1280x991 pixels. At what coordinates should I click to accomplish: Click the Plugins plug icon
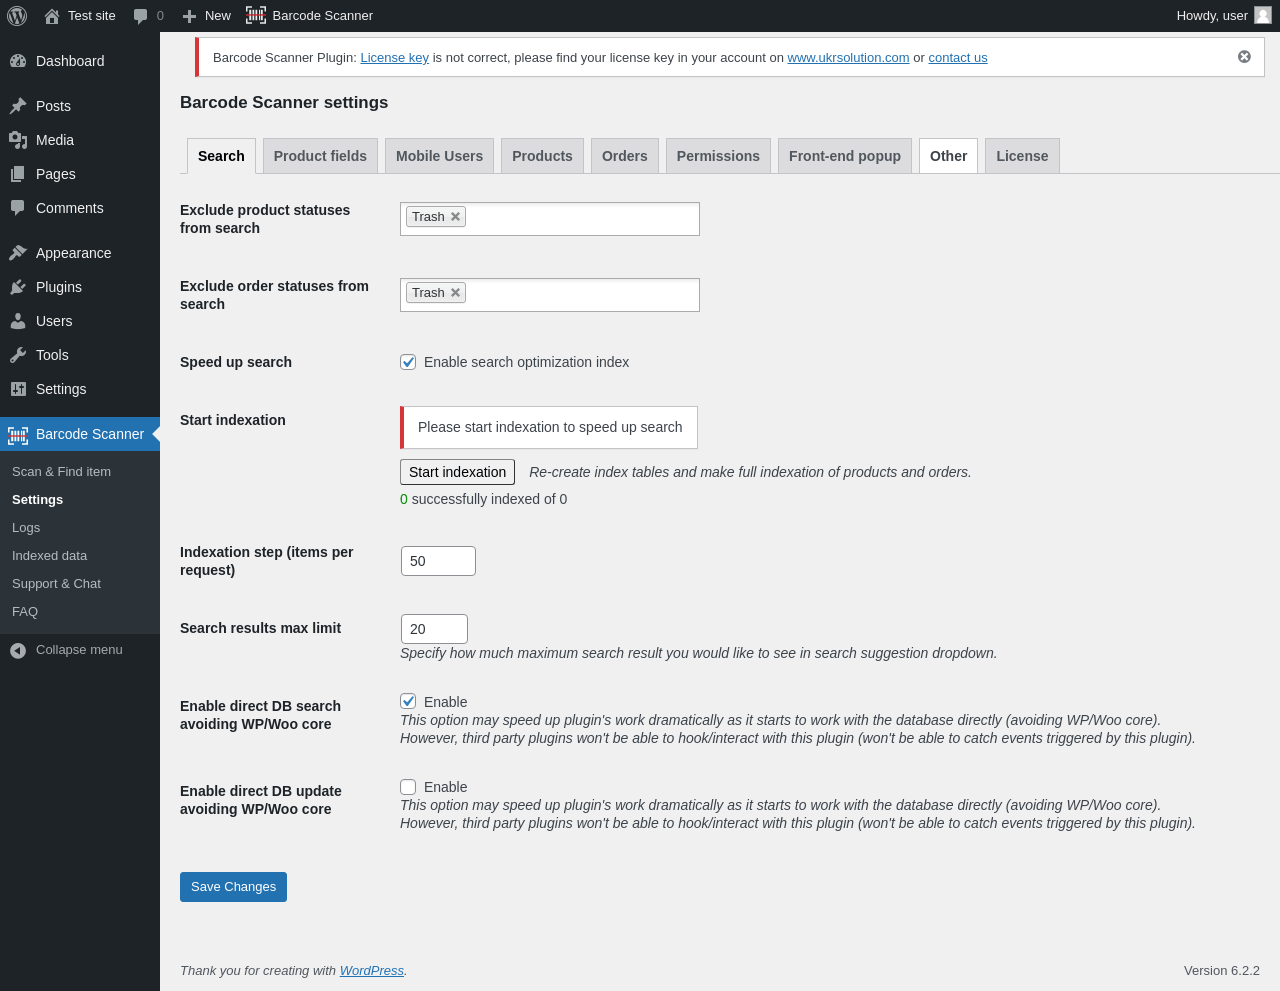pos(18,287)
